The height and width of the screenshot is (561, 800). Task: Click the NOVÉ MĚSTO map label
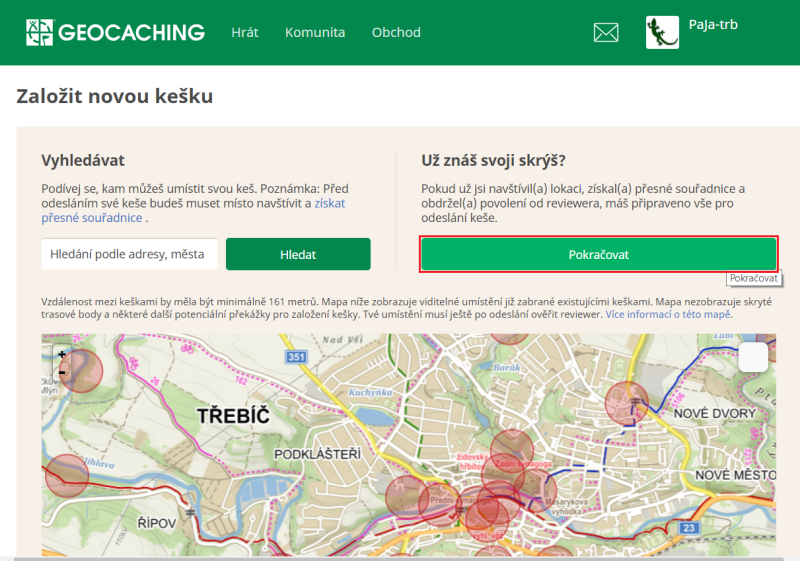[735, 475]
